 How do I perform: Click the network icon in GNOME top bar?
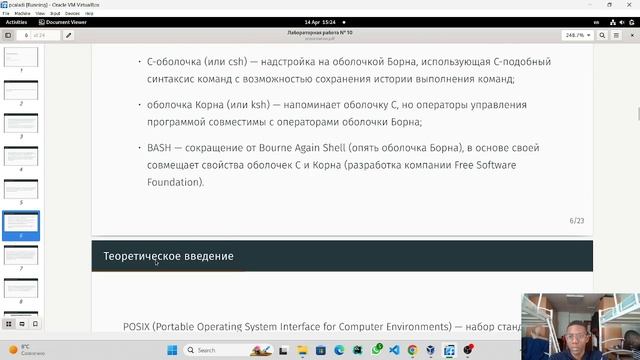click(613, 22)
